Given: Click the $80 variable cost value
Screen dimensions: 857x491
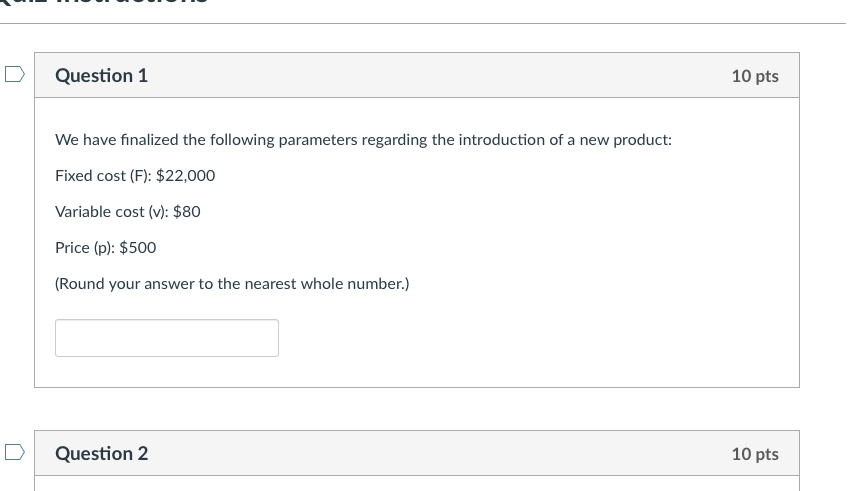Looking at the screenshot, I should click(187, 212).
